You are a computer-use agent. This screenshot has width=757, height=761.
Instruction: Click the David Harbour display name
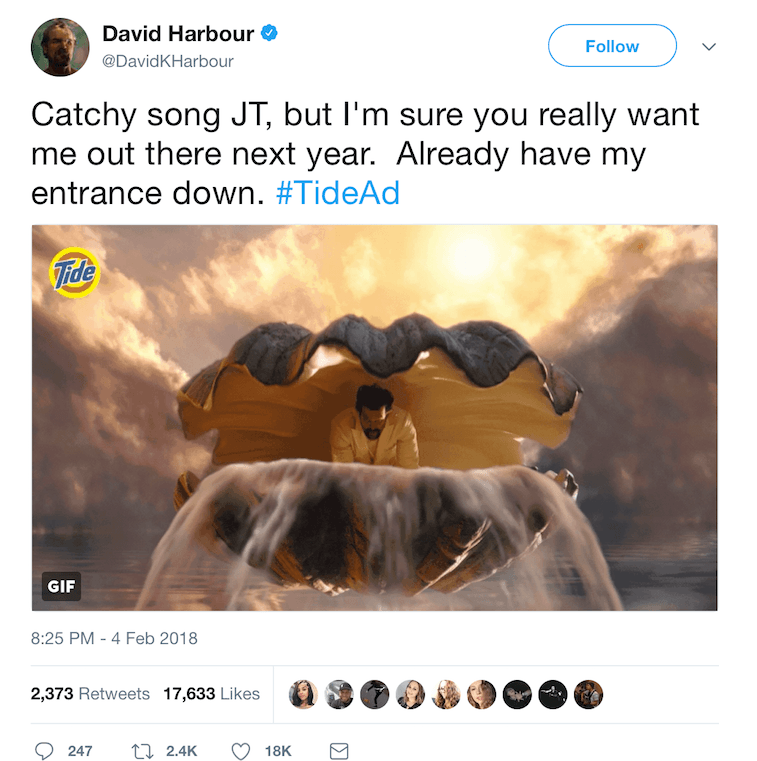(x=178, y=34)
